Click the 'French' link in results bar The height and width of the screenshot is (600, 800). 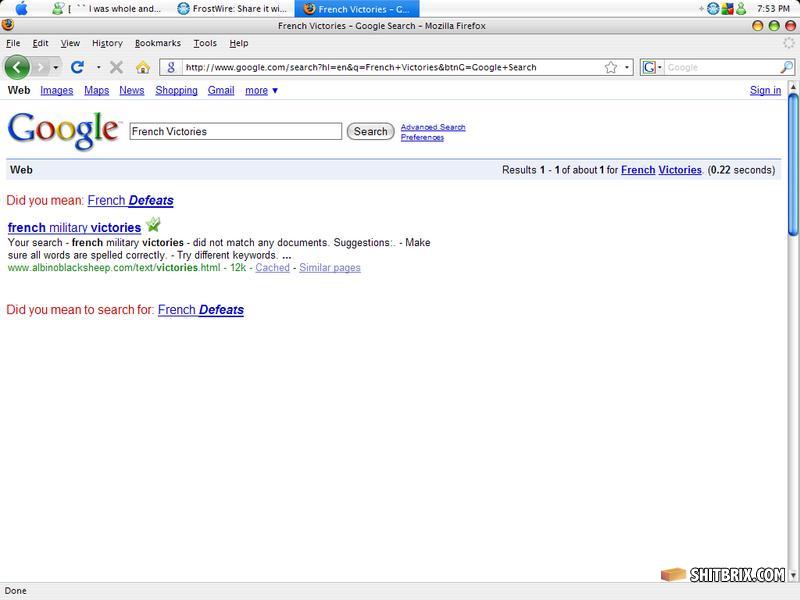tap(638, 170)
